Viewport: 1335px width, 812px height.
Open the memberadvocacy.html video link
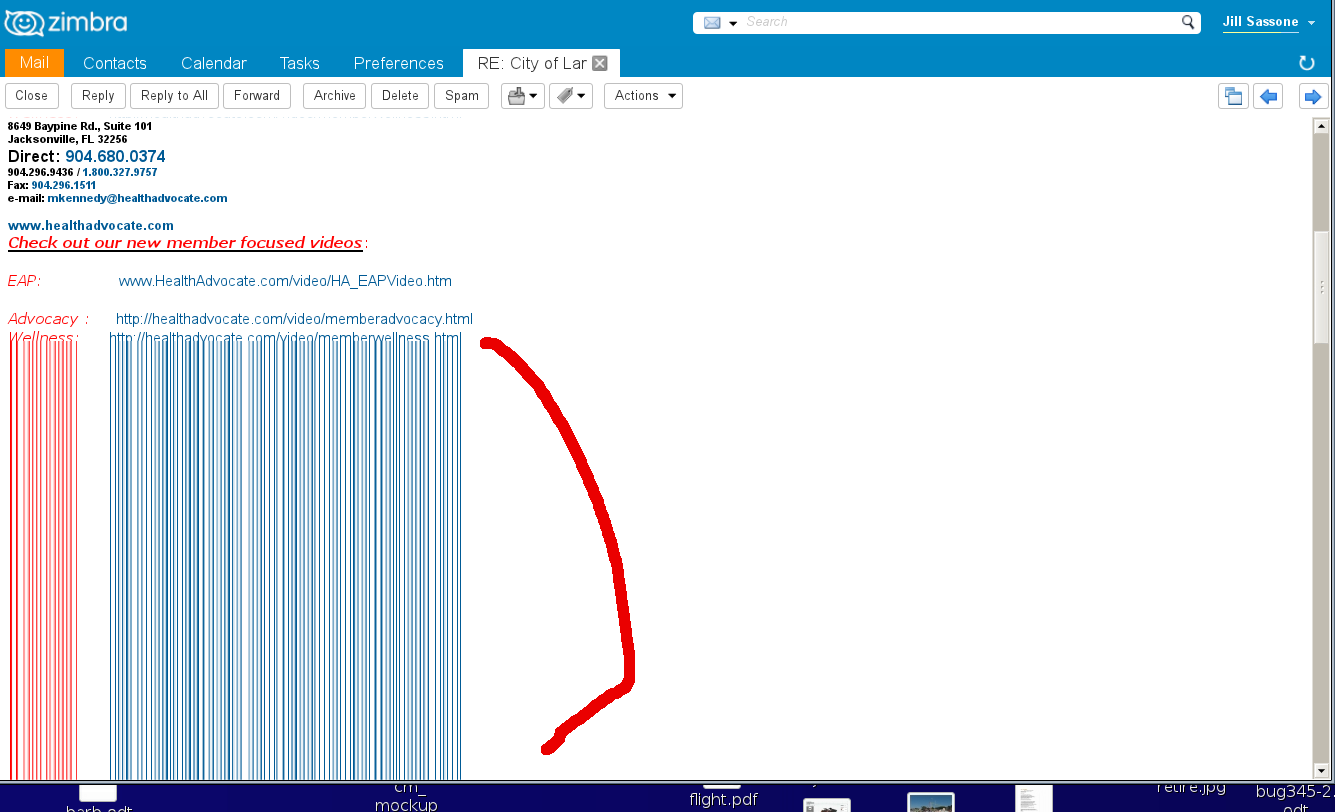point(294,319)
